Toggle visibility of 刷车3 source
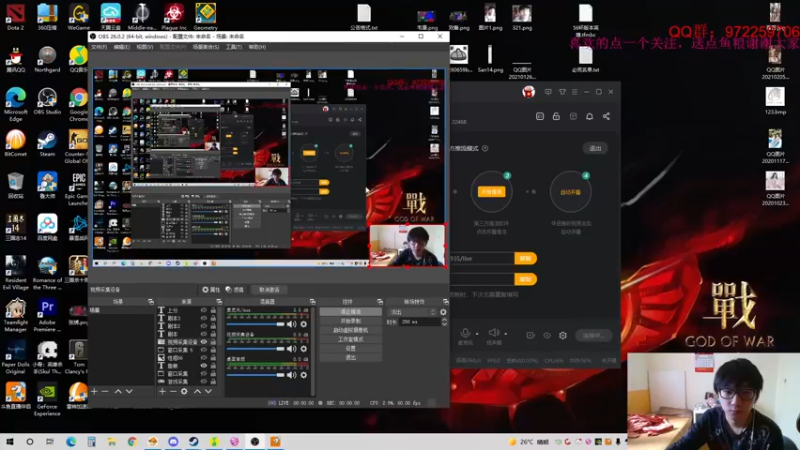This screenshot has width=800, height=450. (x=204, y=318)
